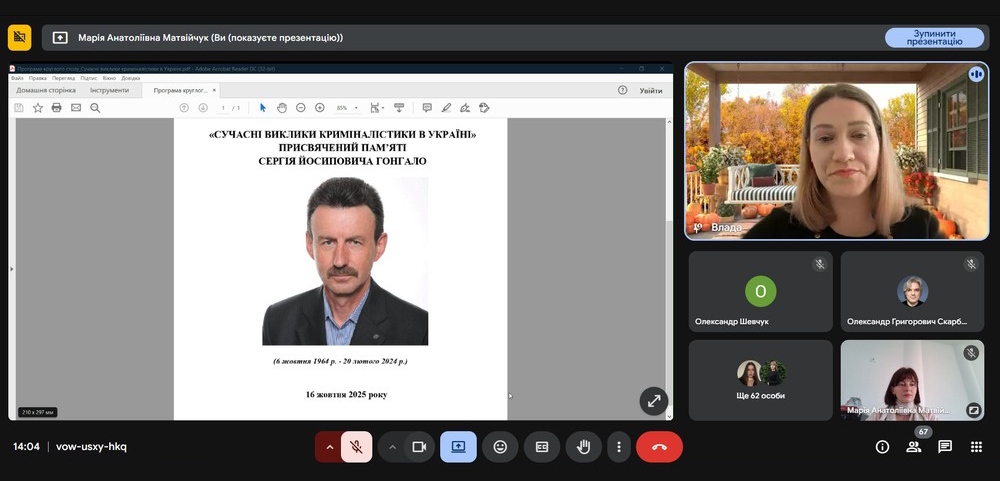Screen dimensions: 1000x481
Task: Hang up with the red leave call button
Action: tap(659, 447)
